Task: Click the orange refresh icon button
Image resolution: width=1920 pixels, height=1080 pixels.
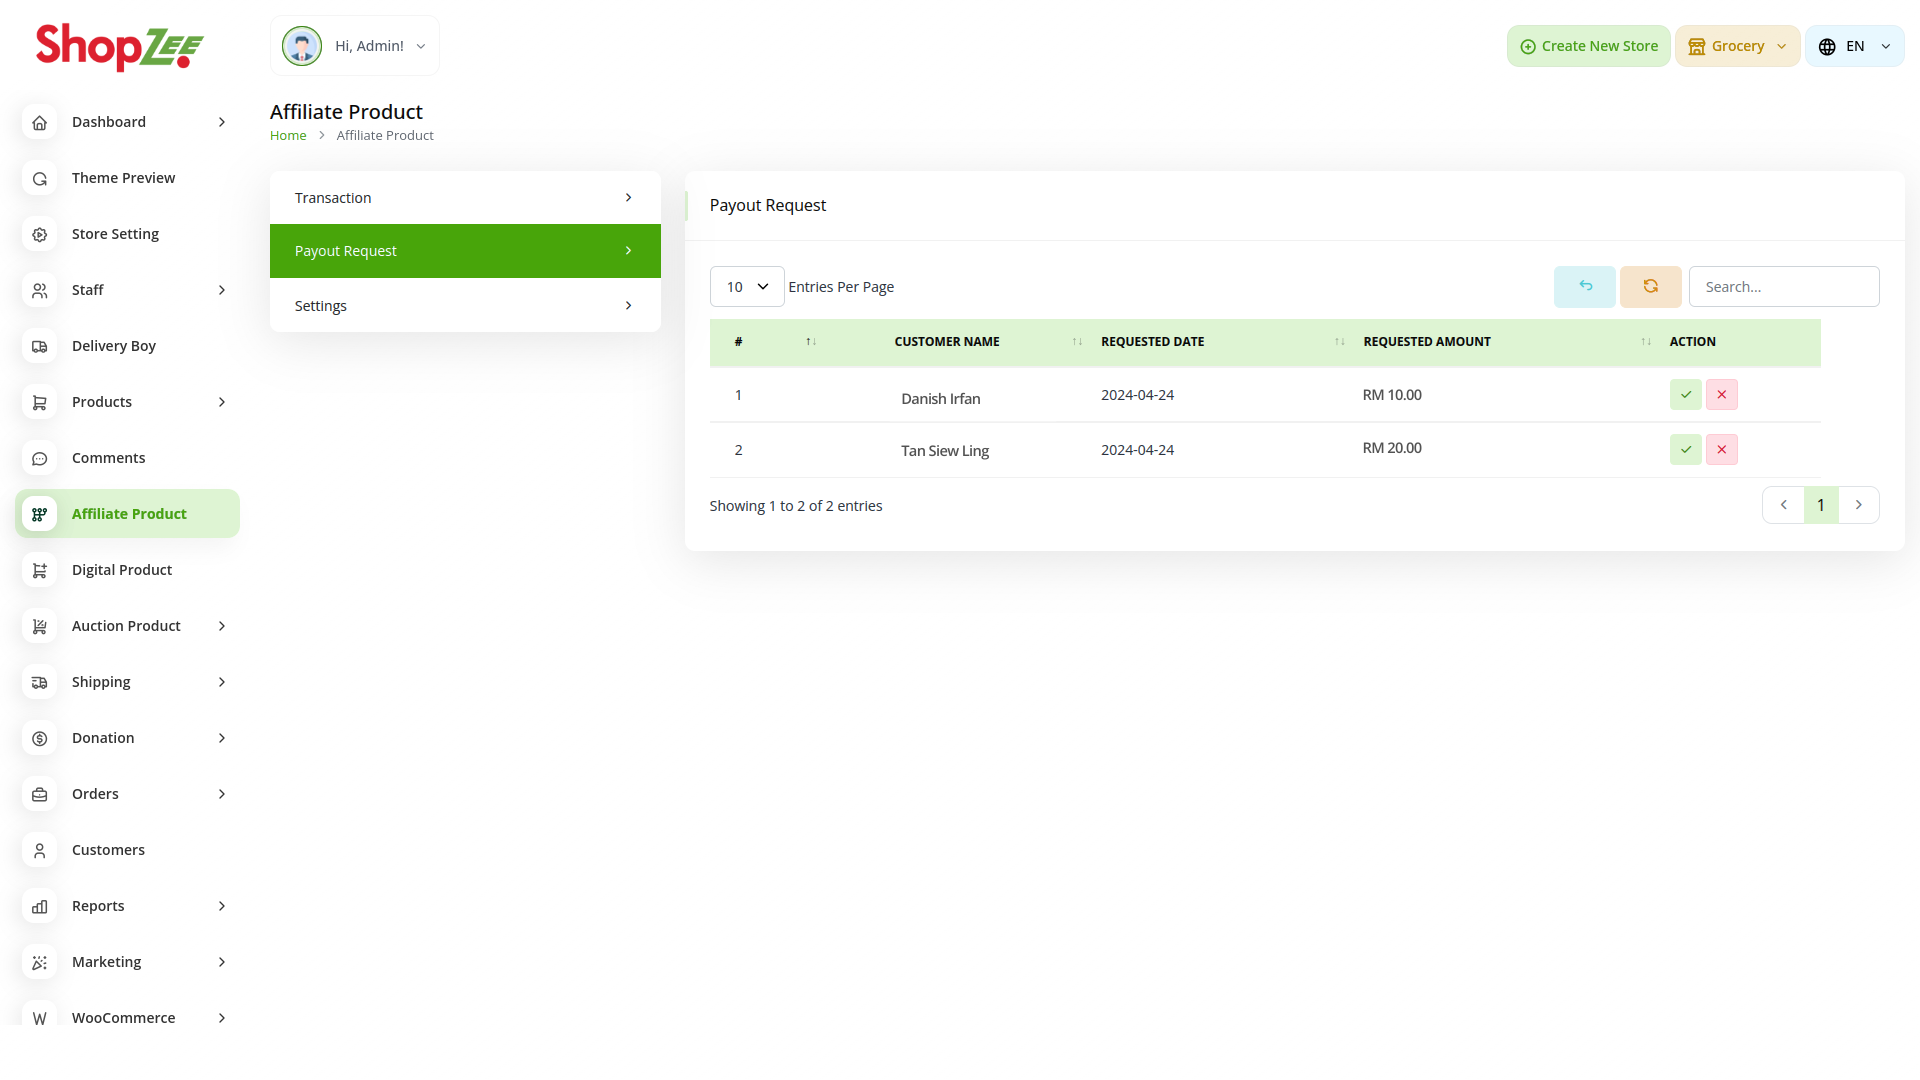Action: point(1650,287)
